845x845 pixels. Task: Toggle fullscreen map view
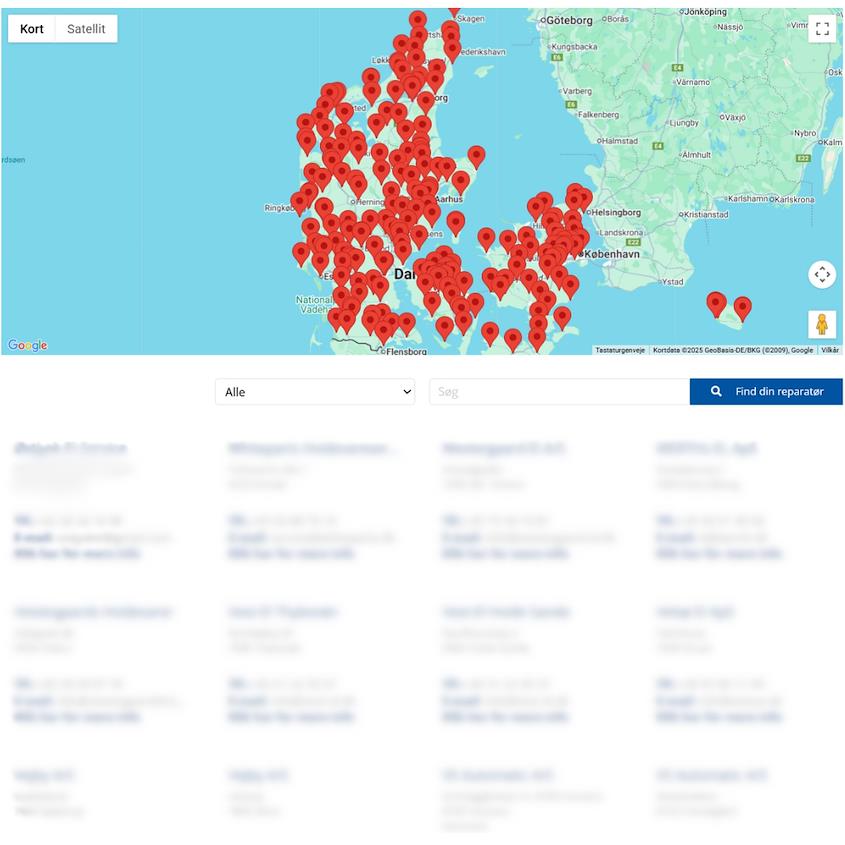(822, 29)
